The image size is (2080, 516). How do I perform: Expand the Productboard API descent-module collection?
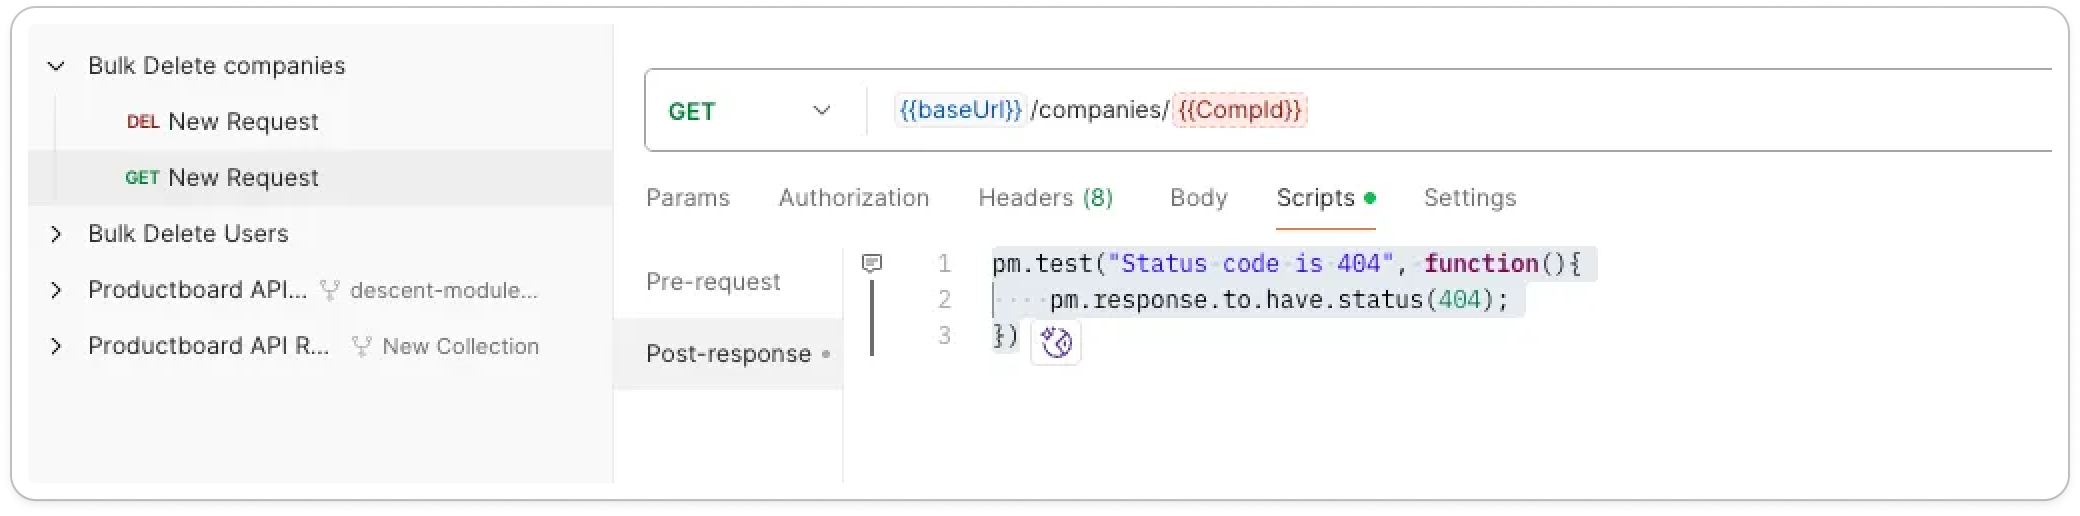(57, 290)
